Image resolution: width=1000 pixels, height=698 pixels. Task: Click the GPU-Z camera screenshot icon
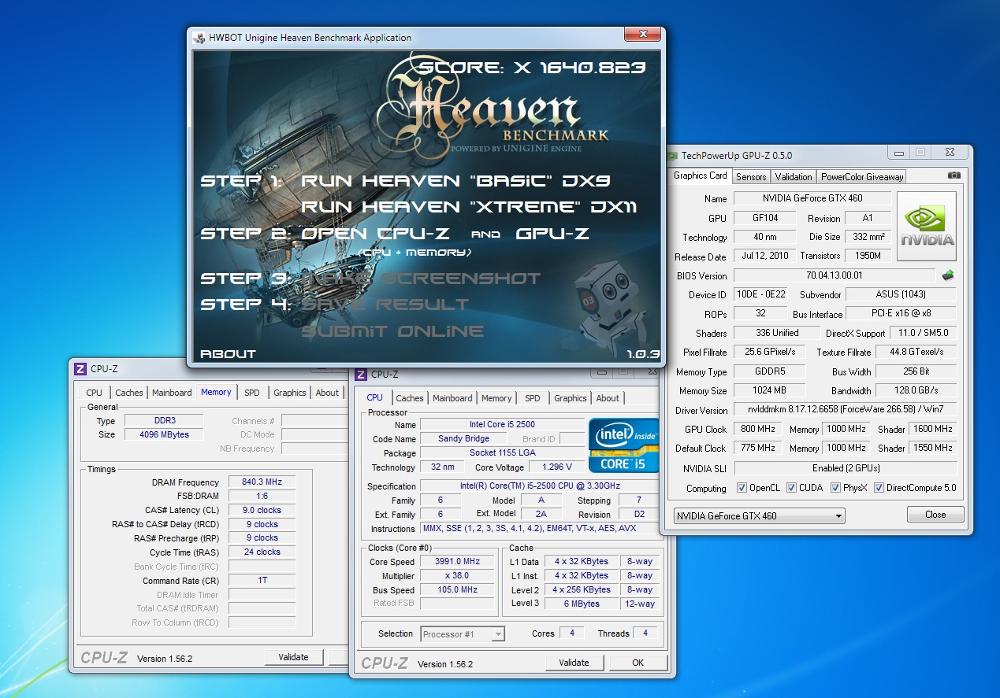[x=953, y=175]
